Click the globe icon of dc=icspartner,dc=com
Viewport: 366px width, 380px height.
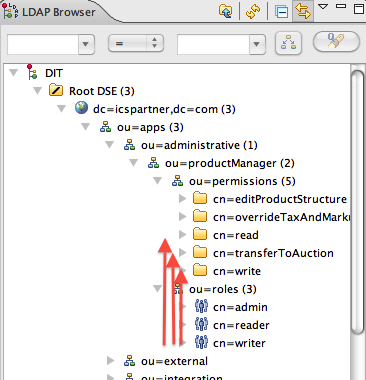(x=81, y=108)
